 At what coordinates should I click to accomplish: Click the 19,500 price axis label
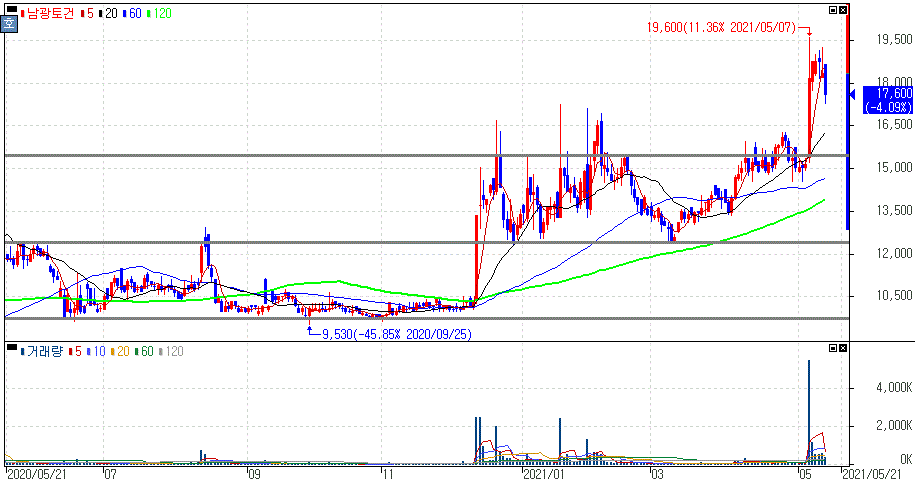[x=895, y=39]
